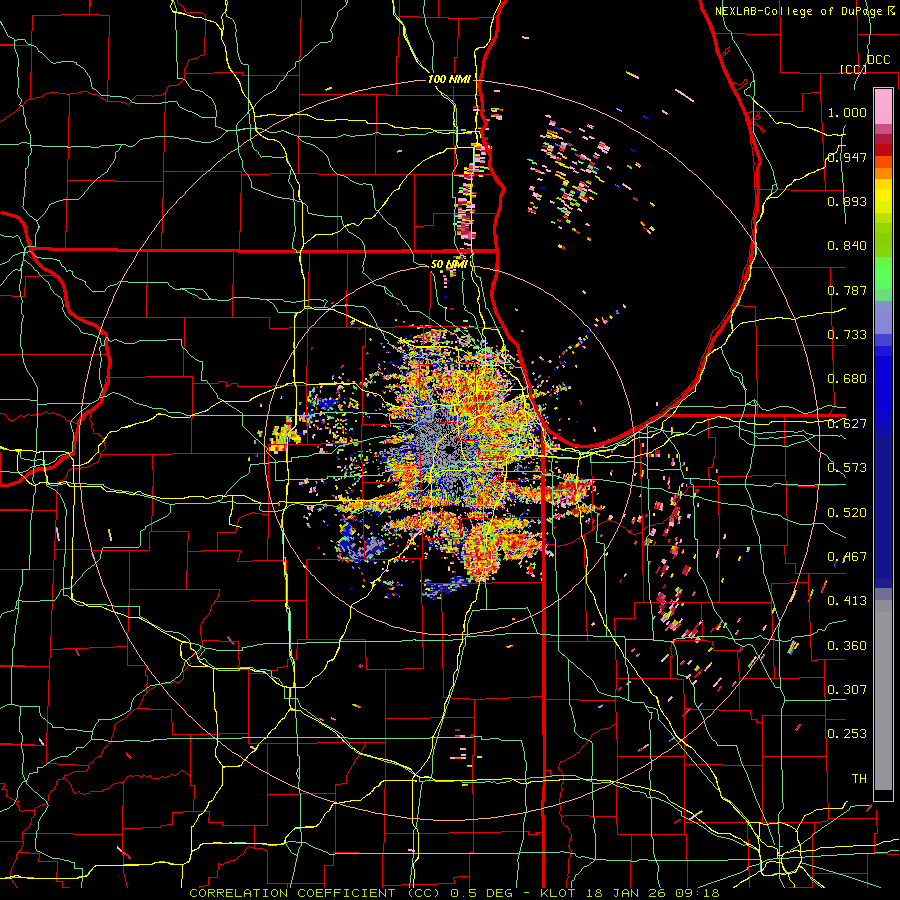Click the 0.5 DEG elevation text
This screenshot has height=900, width=900.
point(483,893)
